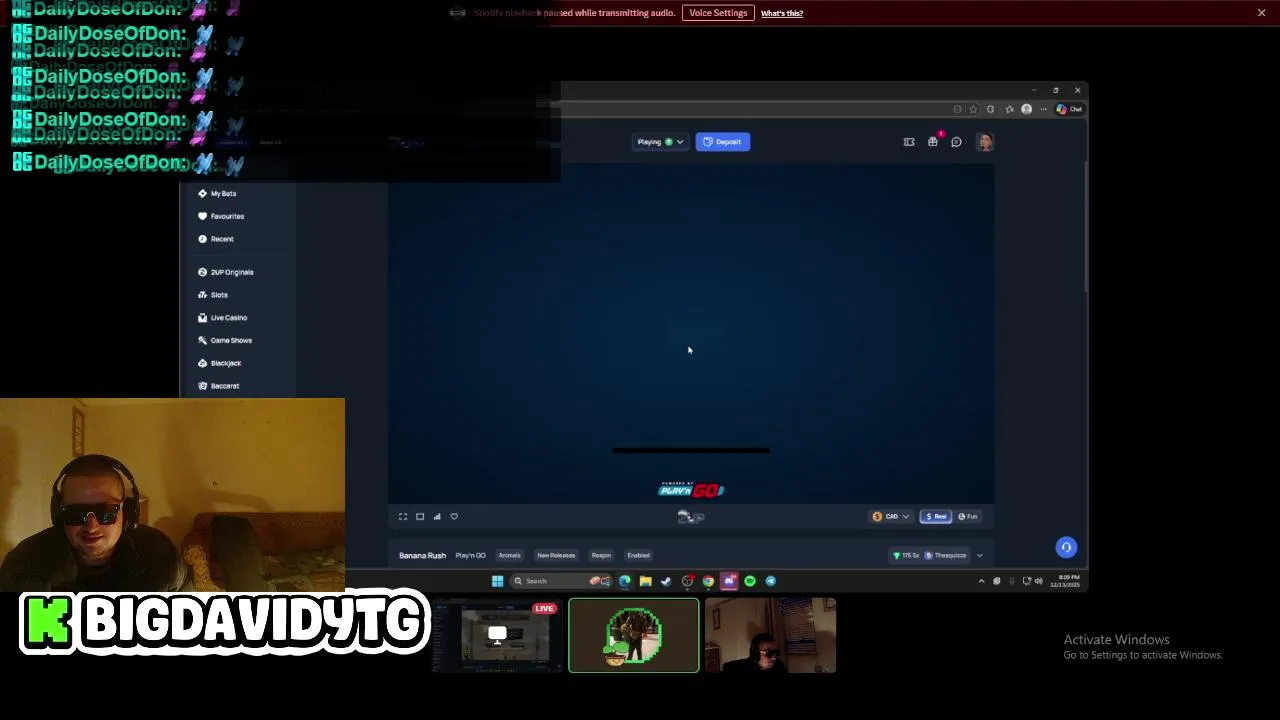
Task: Select the Animals tag
Action: [509, 555]
